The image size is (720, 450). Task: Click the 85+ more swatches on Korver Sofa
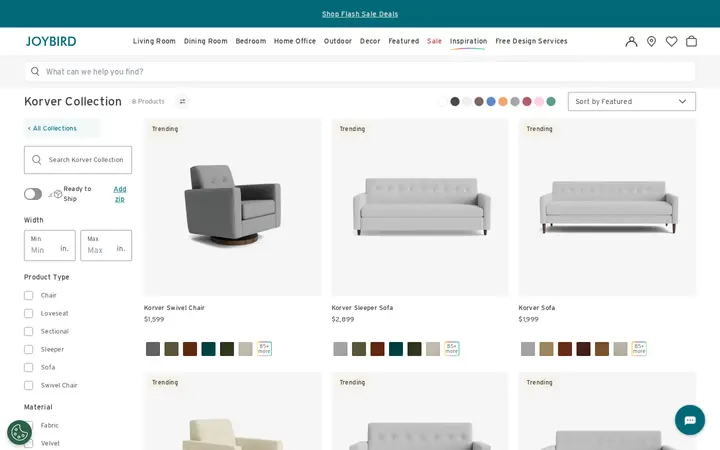[639, 349]
